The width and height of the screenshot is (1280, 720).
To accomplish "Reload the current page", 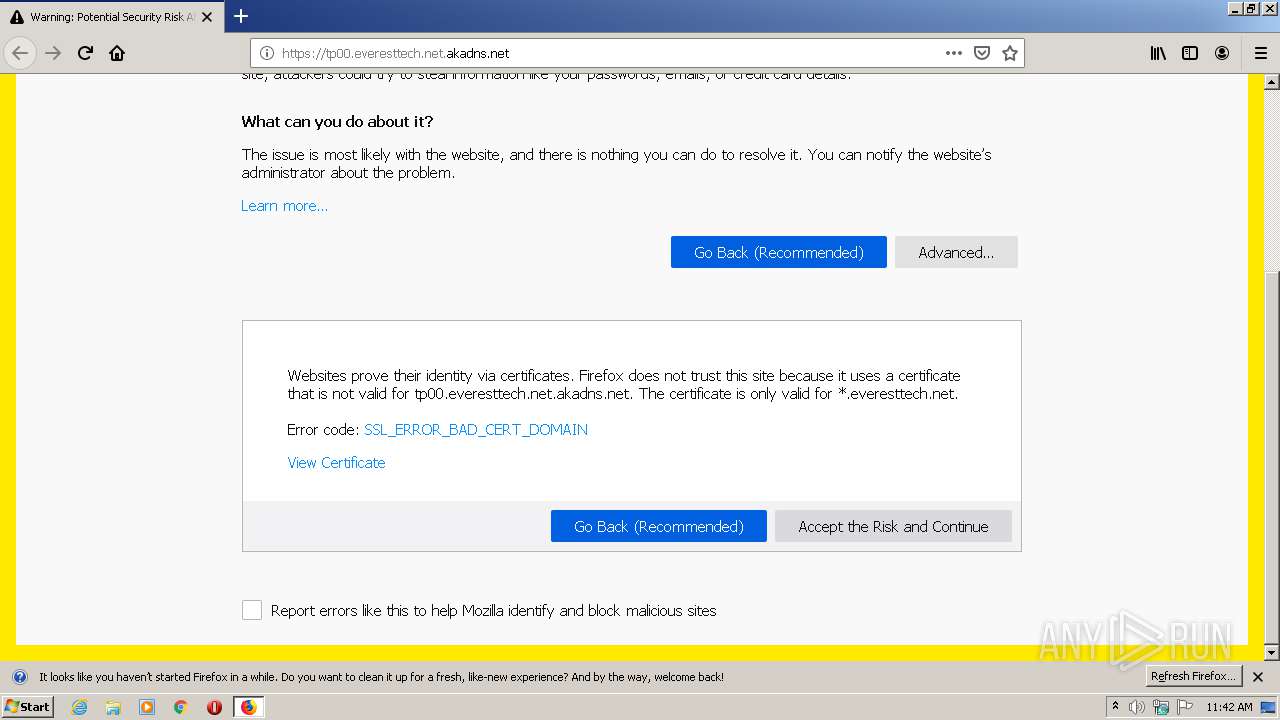I will 85,53.
